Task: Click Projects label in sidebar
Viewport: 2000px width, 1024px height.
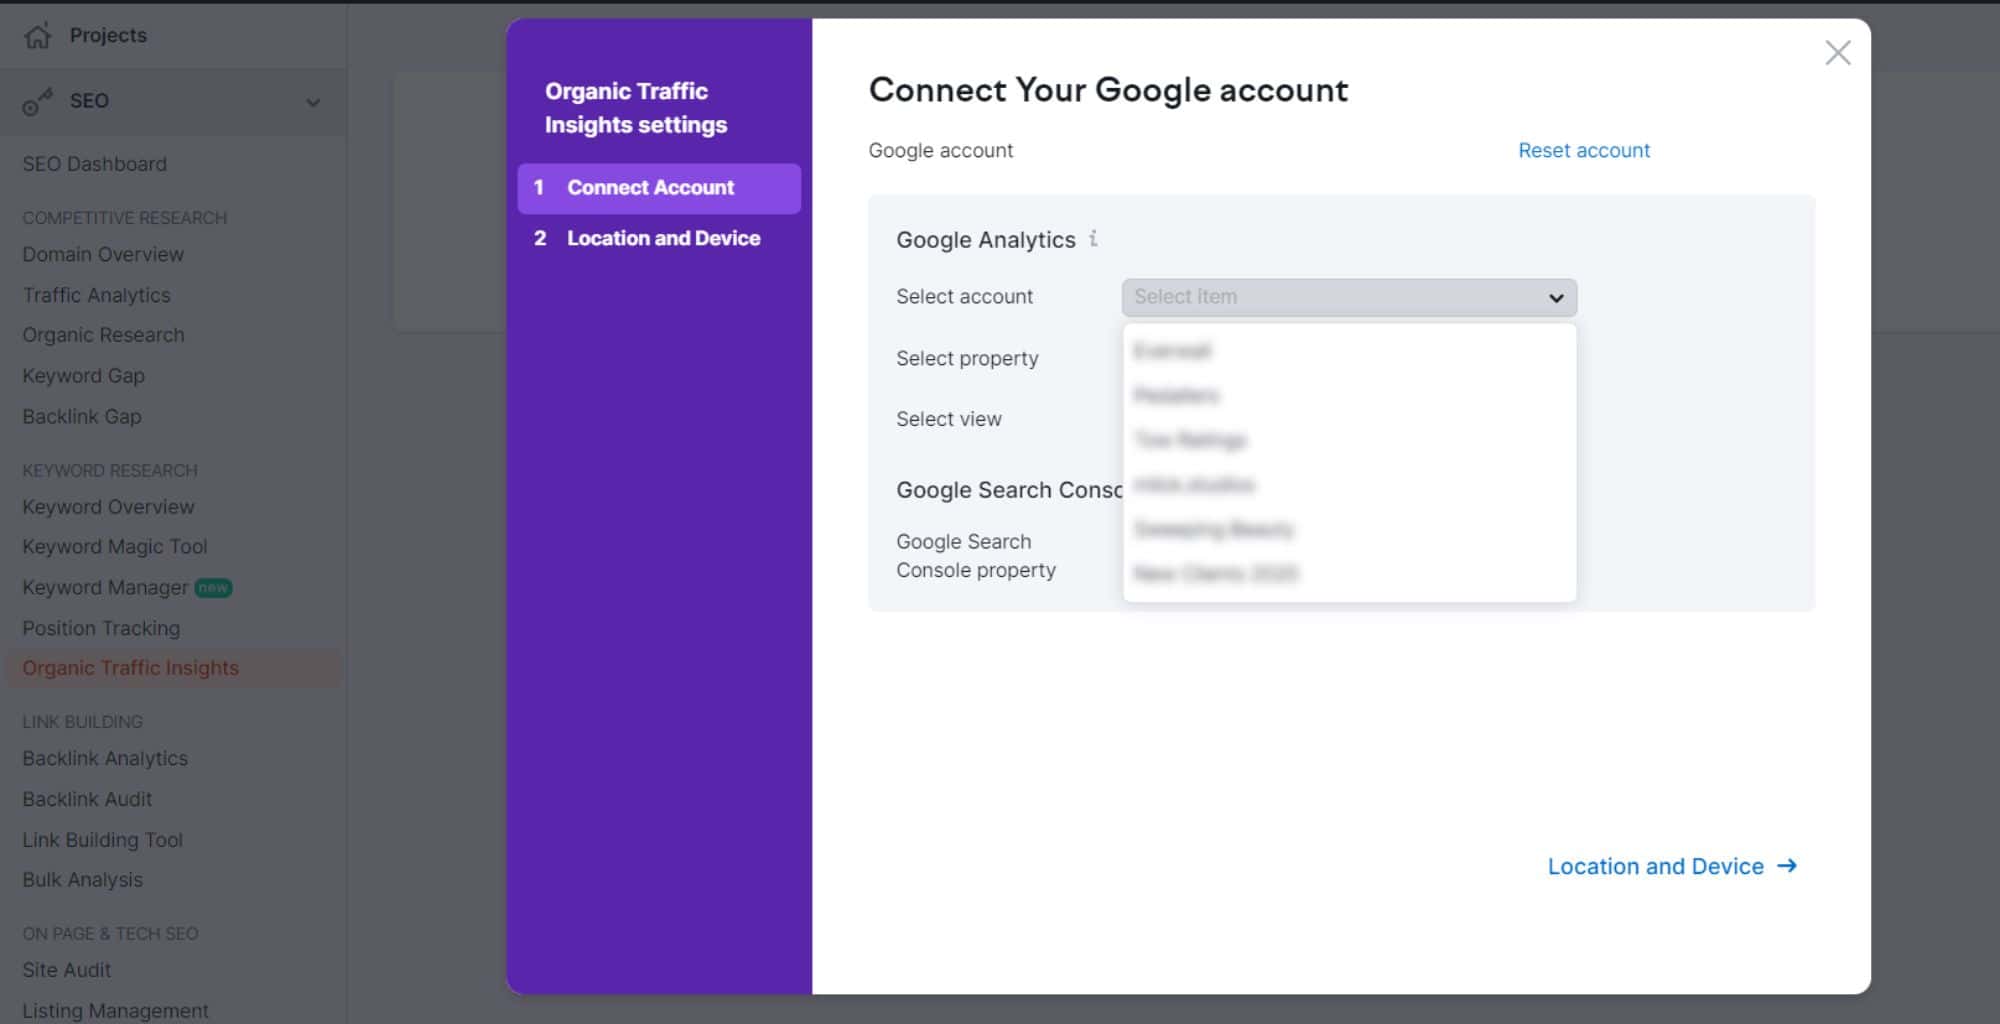Action: point(108,35)
